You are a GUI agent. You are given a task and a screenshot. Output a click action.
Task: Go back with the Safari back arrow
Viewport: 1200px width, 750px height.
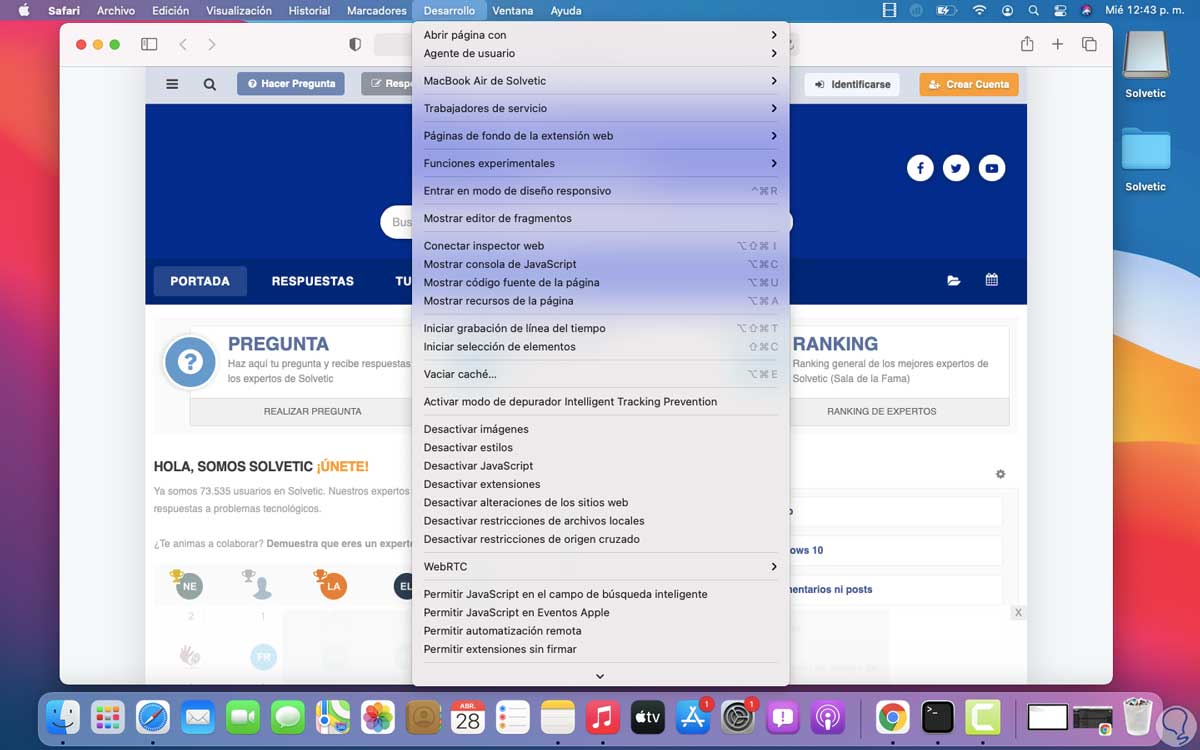pyautogui.click(x=183, y=45)
